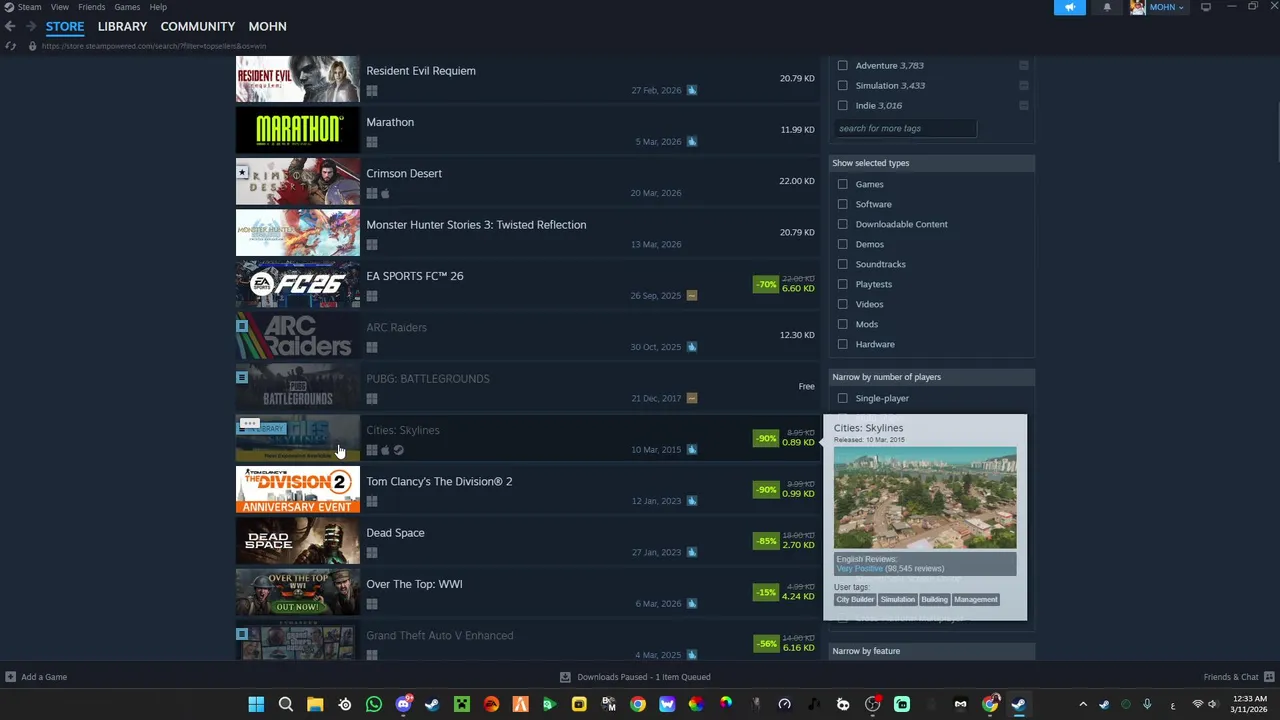
Task: Check the Simulation tag filter
Action: pyautogui.click(x=842, y=85)
